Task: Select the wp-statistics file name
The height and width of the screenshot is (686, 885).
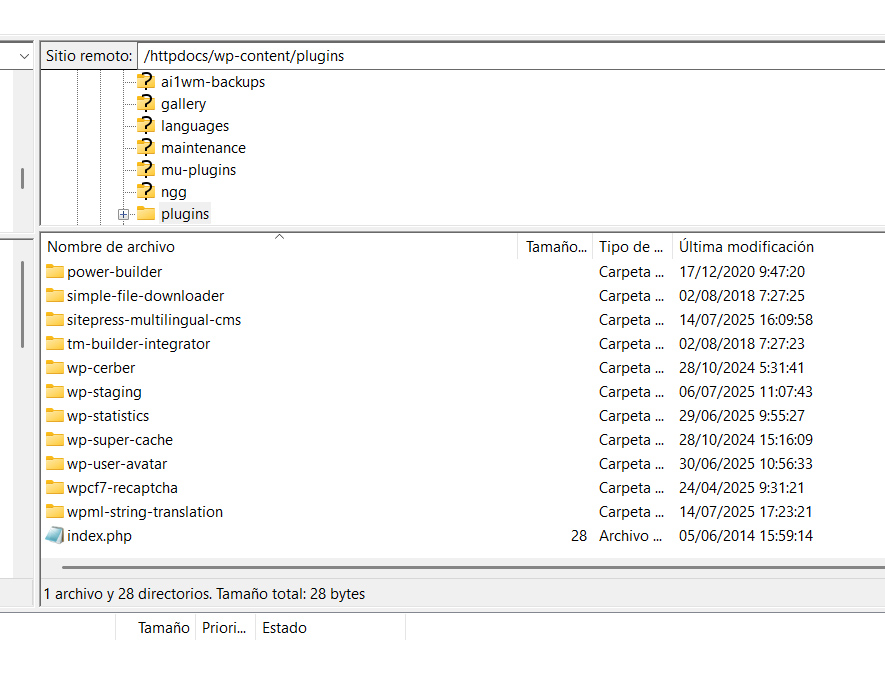Action: tap(108, 416)
